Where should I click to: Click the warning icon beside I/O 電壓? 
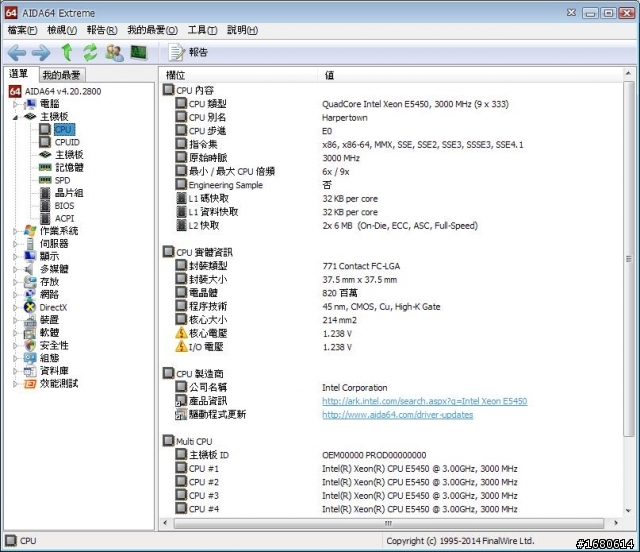click(181, 346)
